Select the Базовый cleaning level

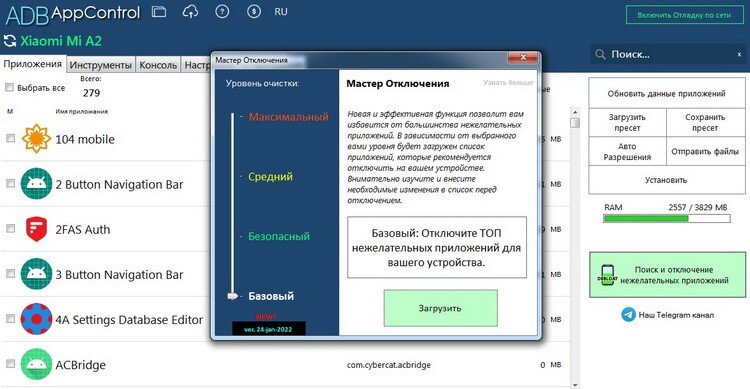point(271,296)
